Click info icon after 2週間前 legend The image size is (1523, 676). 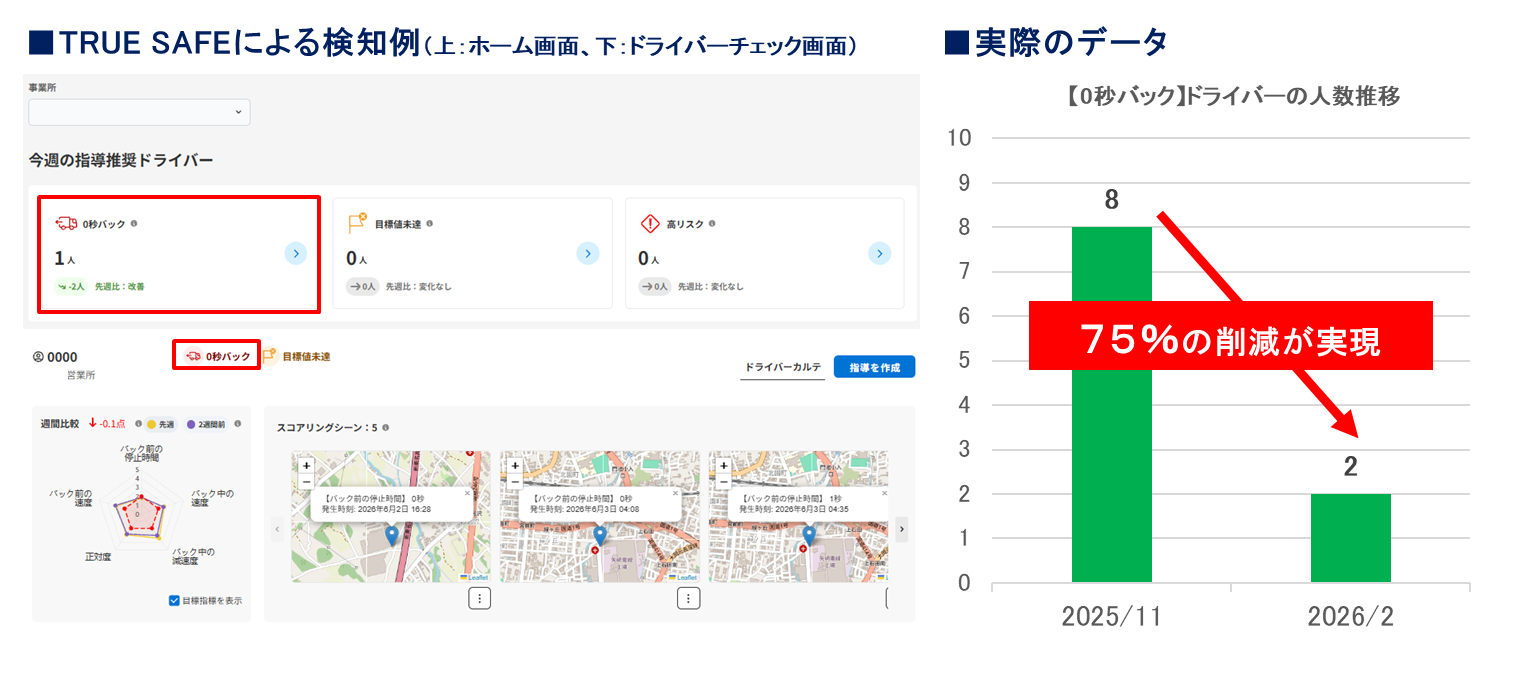(237, 423)
